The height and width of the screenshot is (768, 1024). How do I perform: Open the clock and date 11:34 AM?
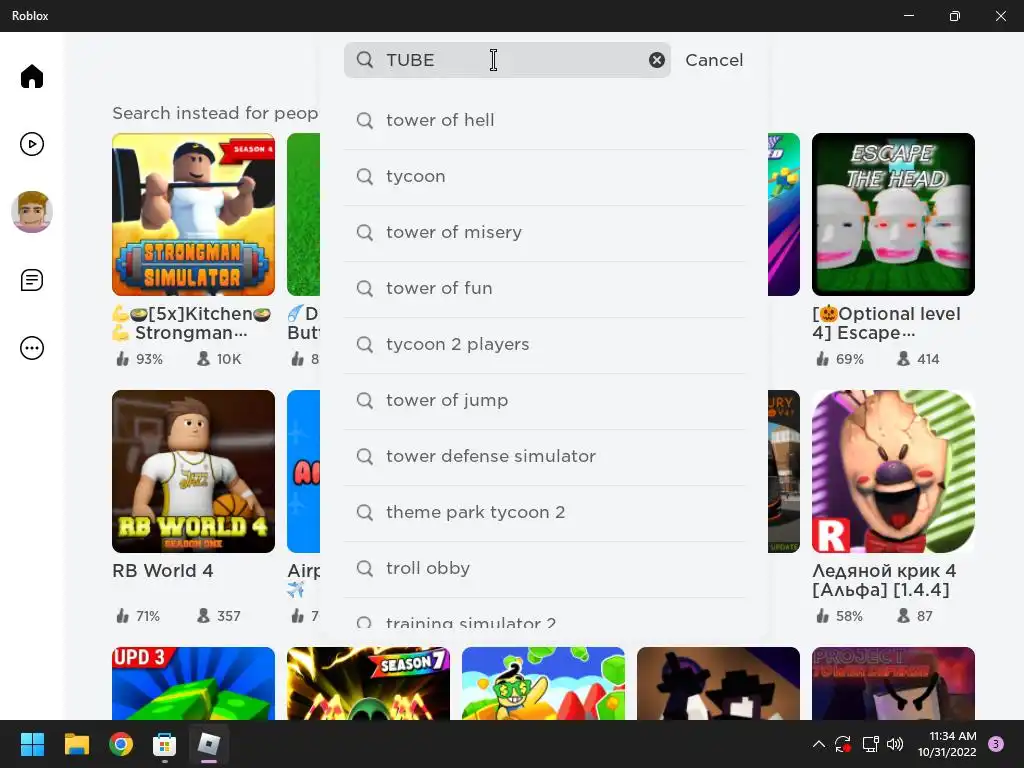point(947,744)
